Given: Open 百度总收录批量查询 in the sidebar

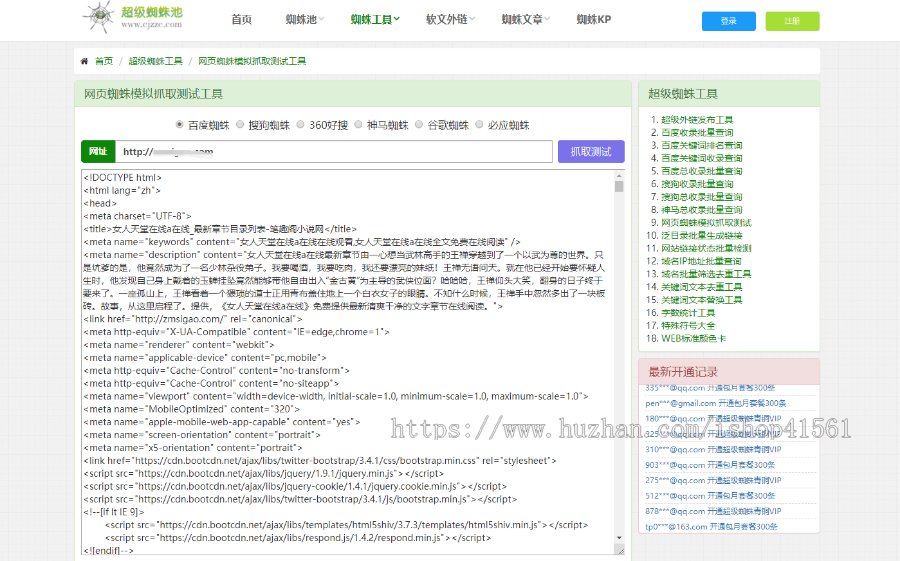Looking at the screenshot, I should coord(701,171).
